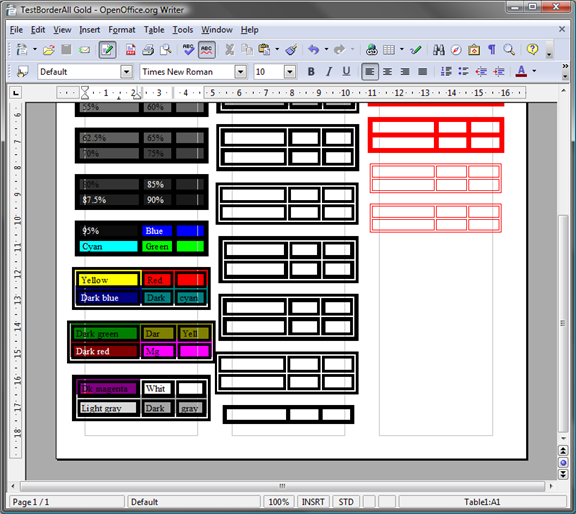Click the INSRT status bar field
576x514 pixels.
coord(313,502)
